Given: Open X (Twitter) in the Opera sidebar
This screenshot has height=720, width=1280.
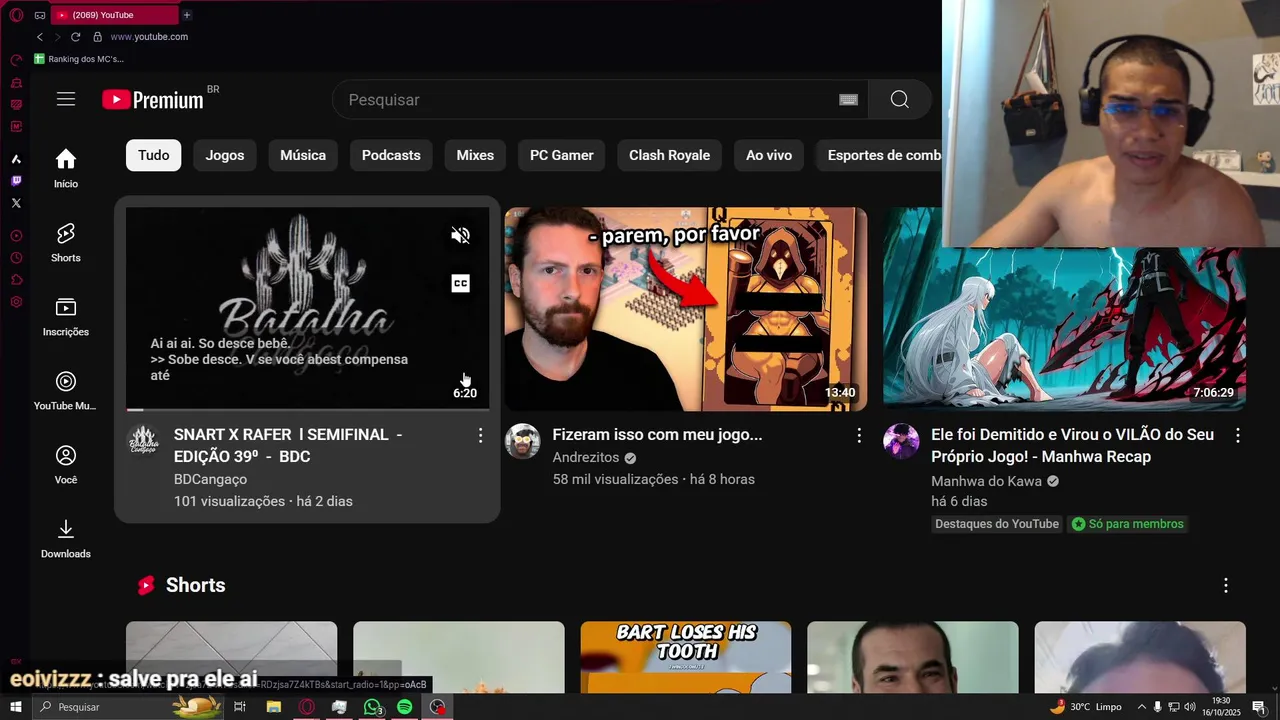Looking at the screenshot, I should pyautogui.click(x=16, y=203).
